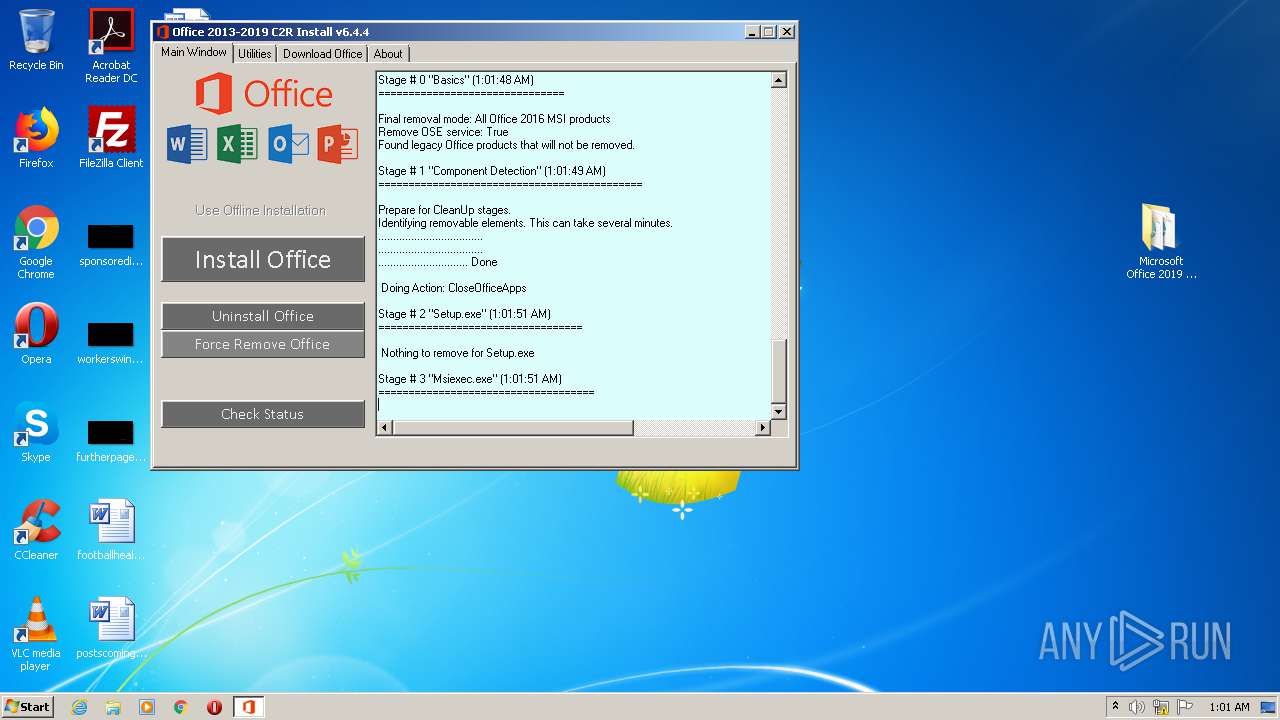Open Microsoft Office 2019 folder on desktop
The height and width of the screenshot is (720, 1280).
[1161, 242]
